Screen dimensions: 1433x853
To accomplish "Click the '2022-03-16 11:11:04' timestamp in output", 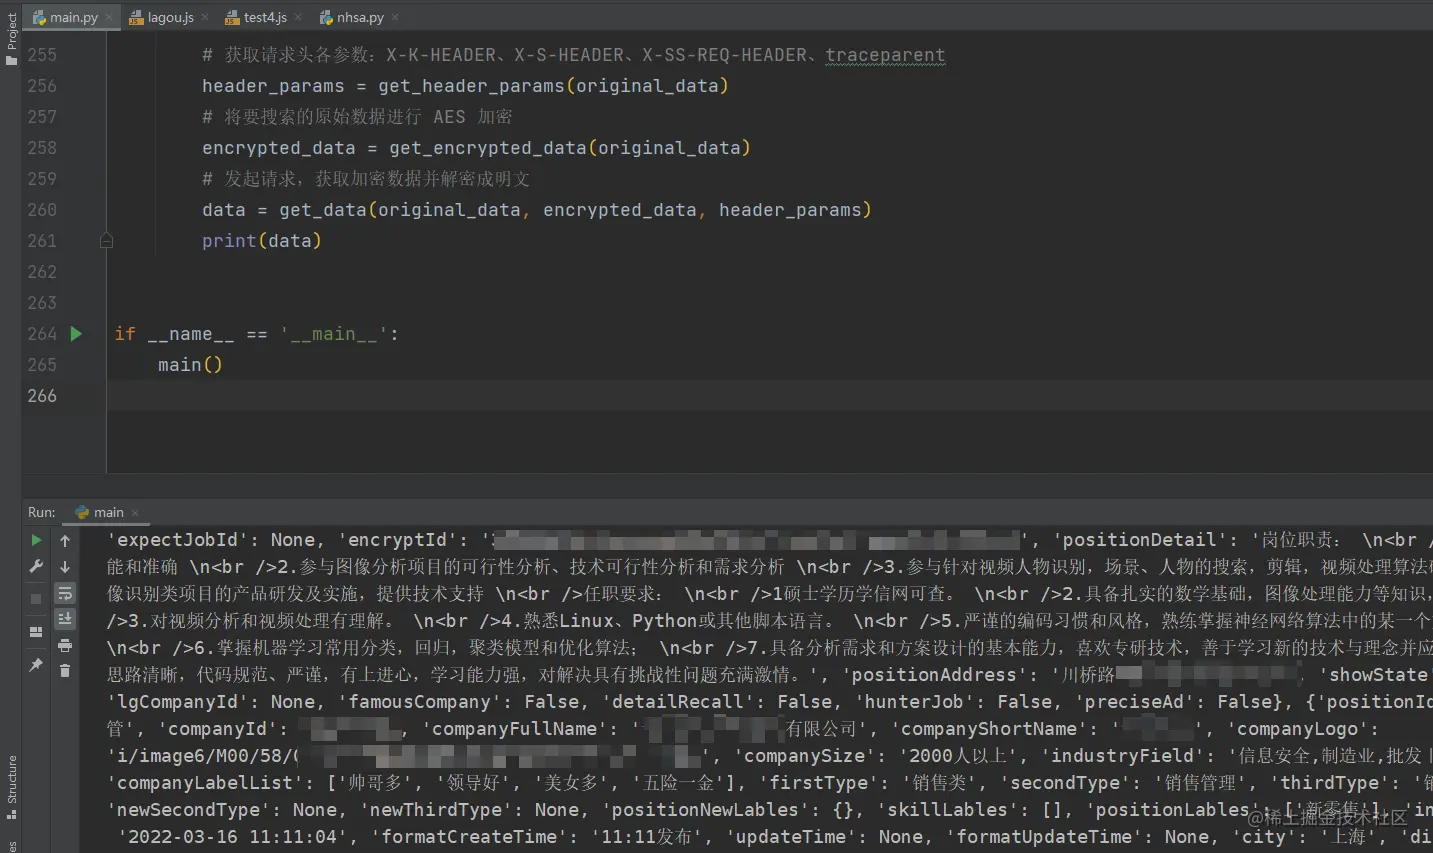I will (x=232, y=837).
